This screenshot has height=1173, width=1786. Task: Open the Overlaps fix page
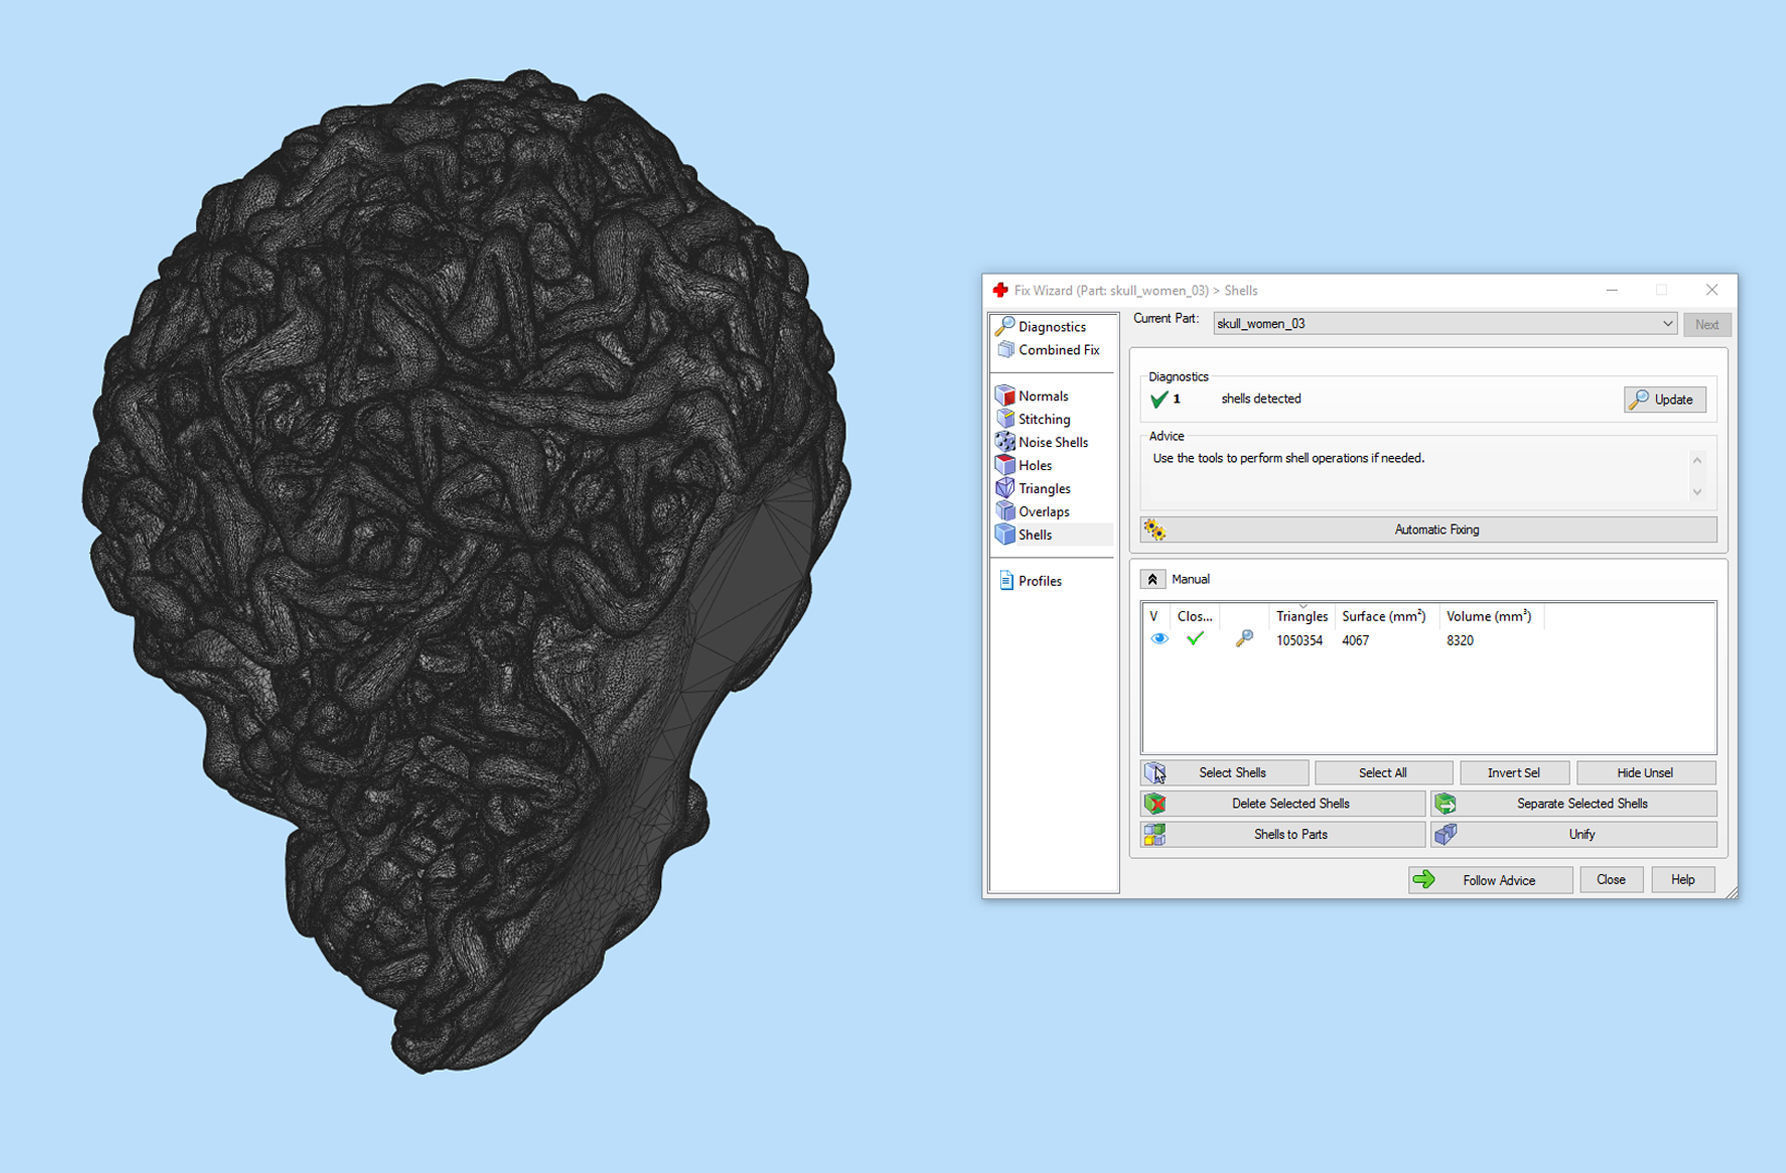point(1044,511)
